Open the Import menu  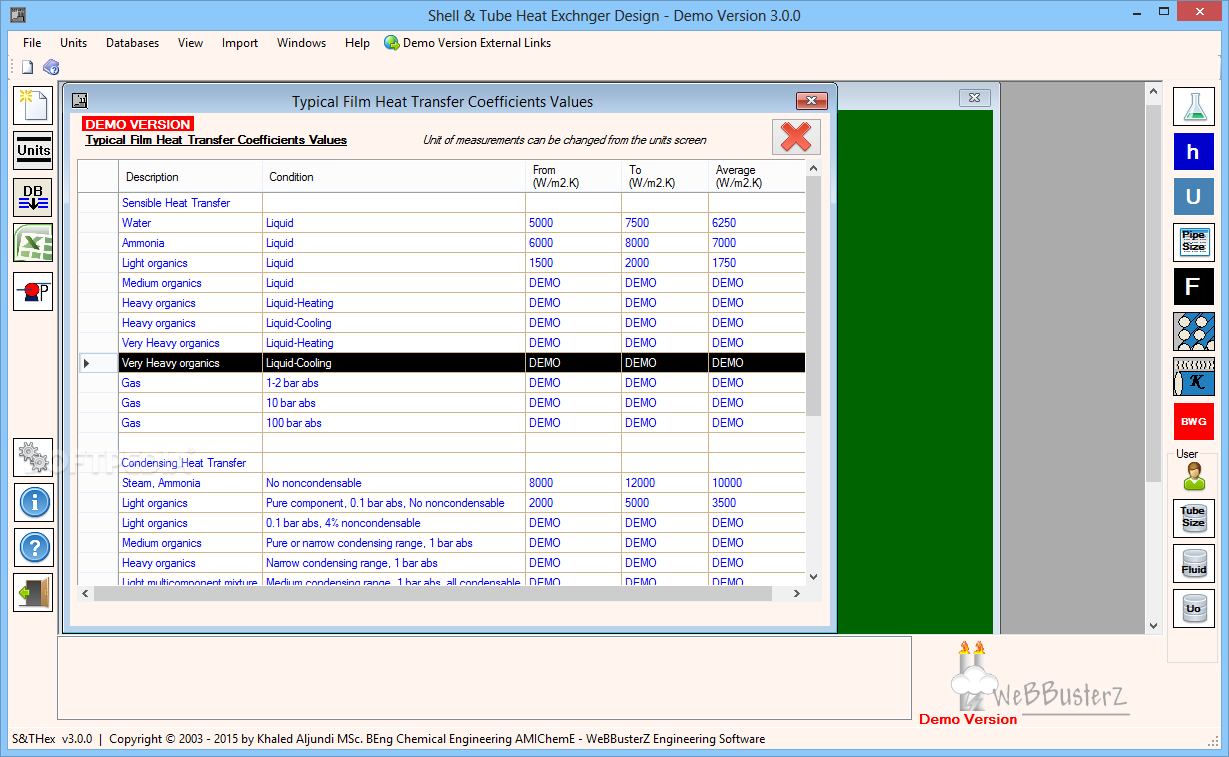[x=240, y=43]
